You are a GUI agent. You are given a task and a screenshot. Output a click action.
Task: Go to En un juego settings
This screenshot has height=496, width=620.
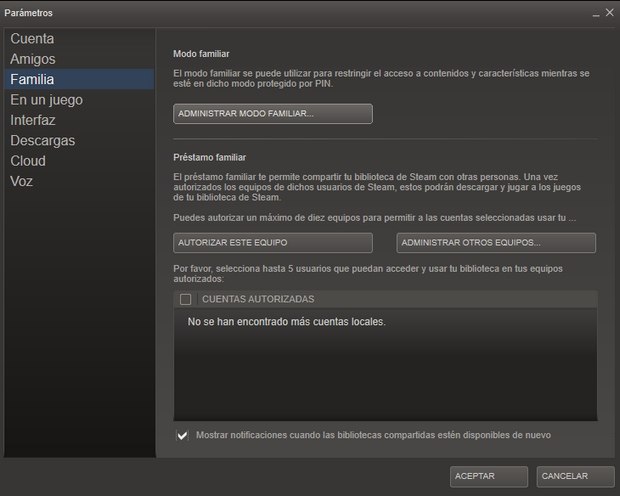(46, 100)
